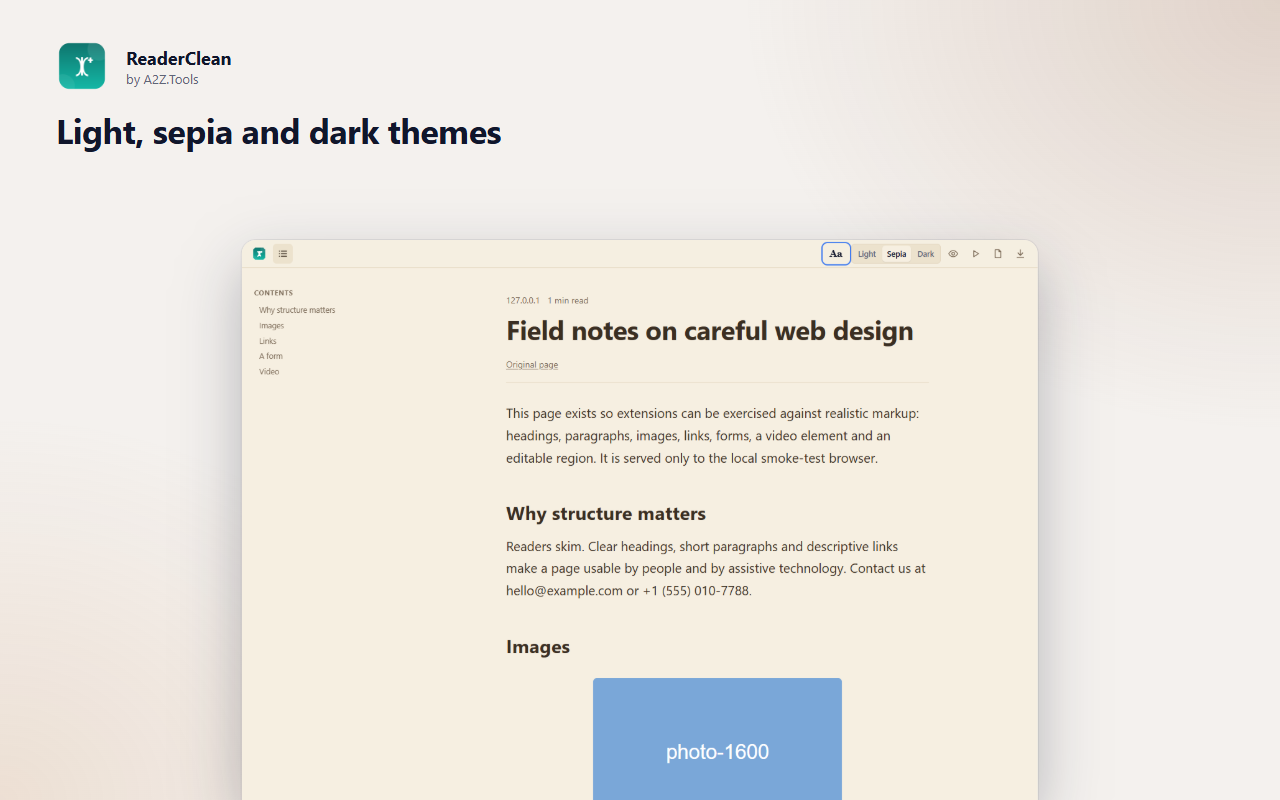Jump to A form in contents

click(x=271, y=356)
